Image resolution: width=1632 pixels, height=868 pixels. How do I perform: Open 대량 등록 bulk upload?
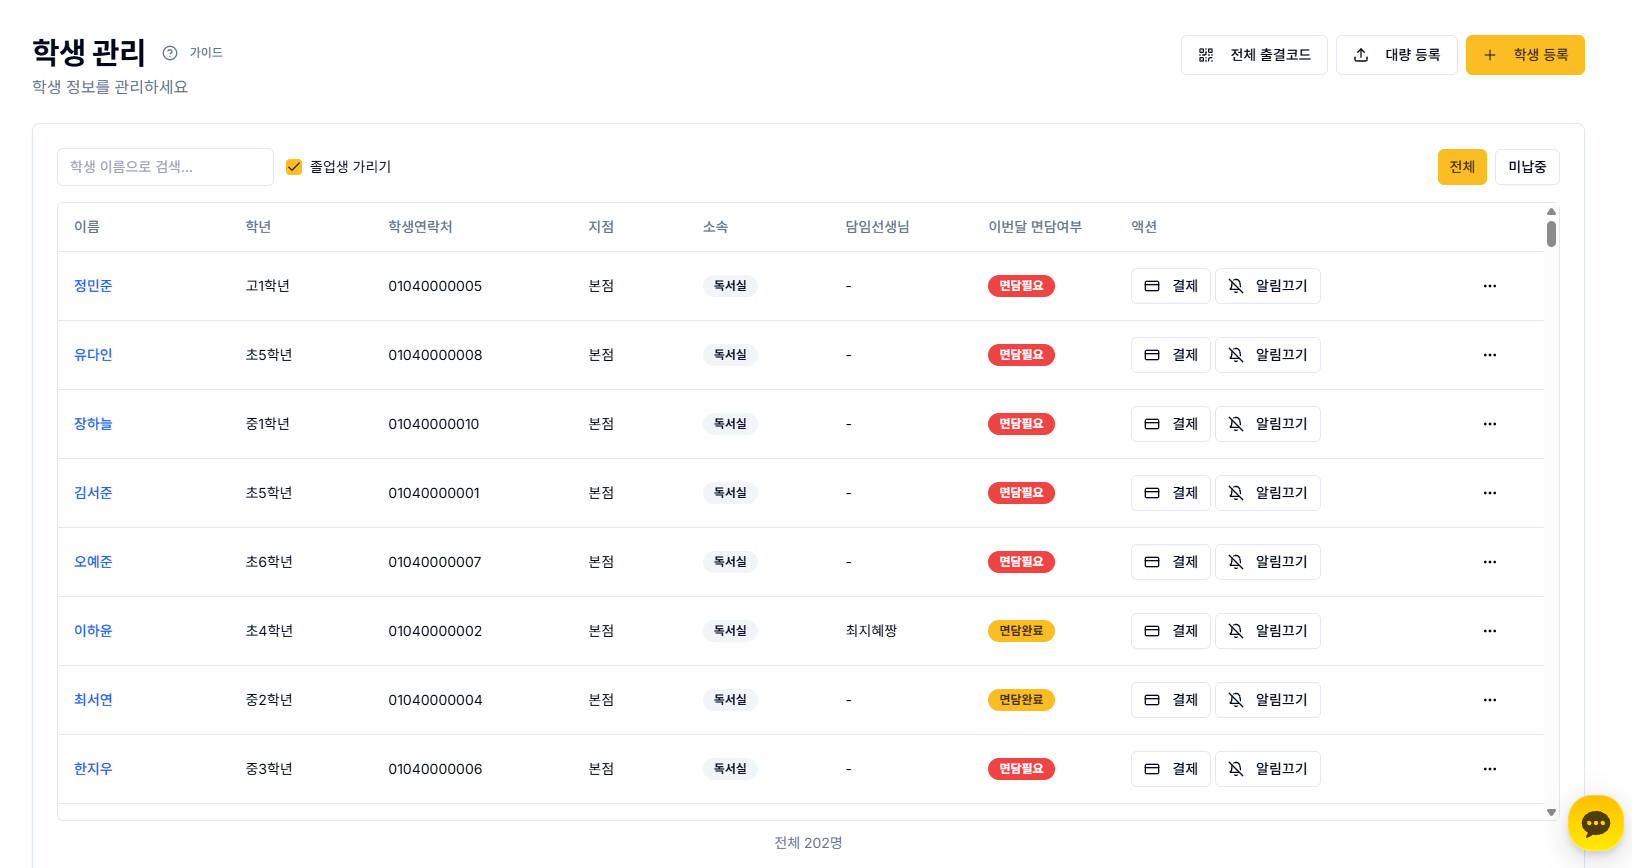pos(1396,55)
